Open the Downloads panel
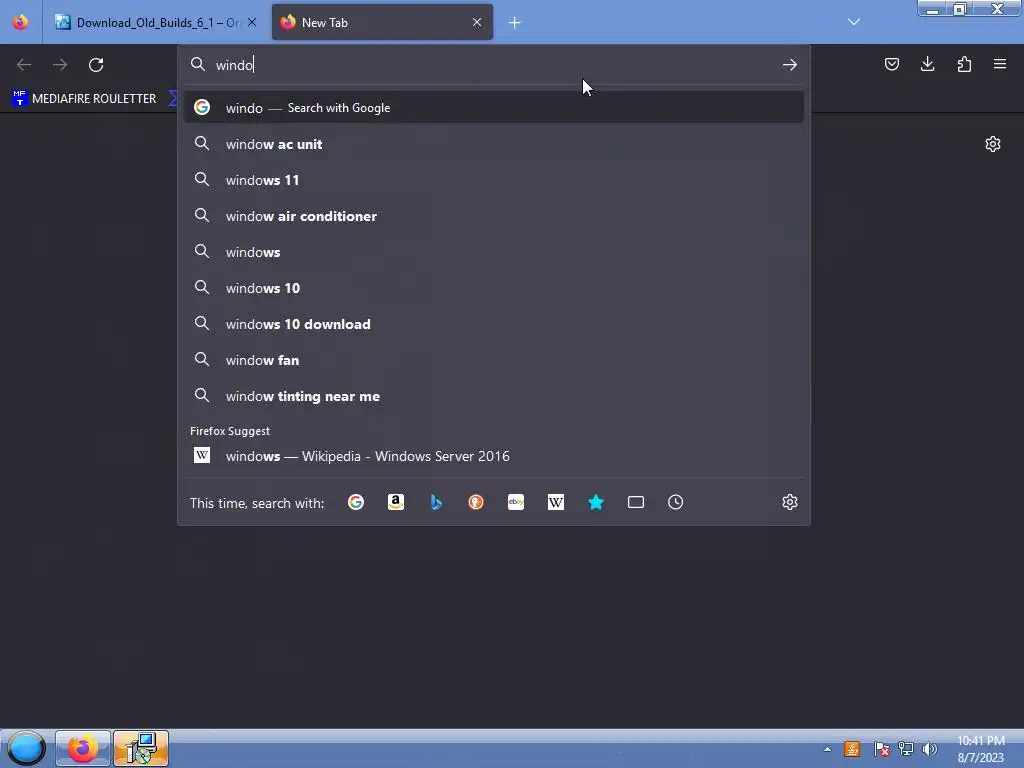This screenshot has width=1024, height=768. [927, 64]
